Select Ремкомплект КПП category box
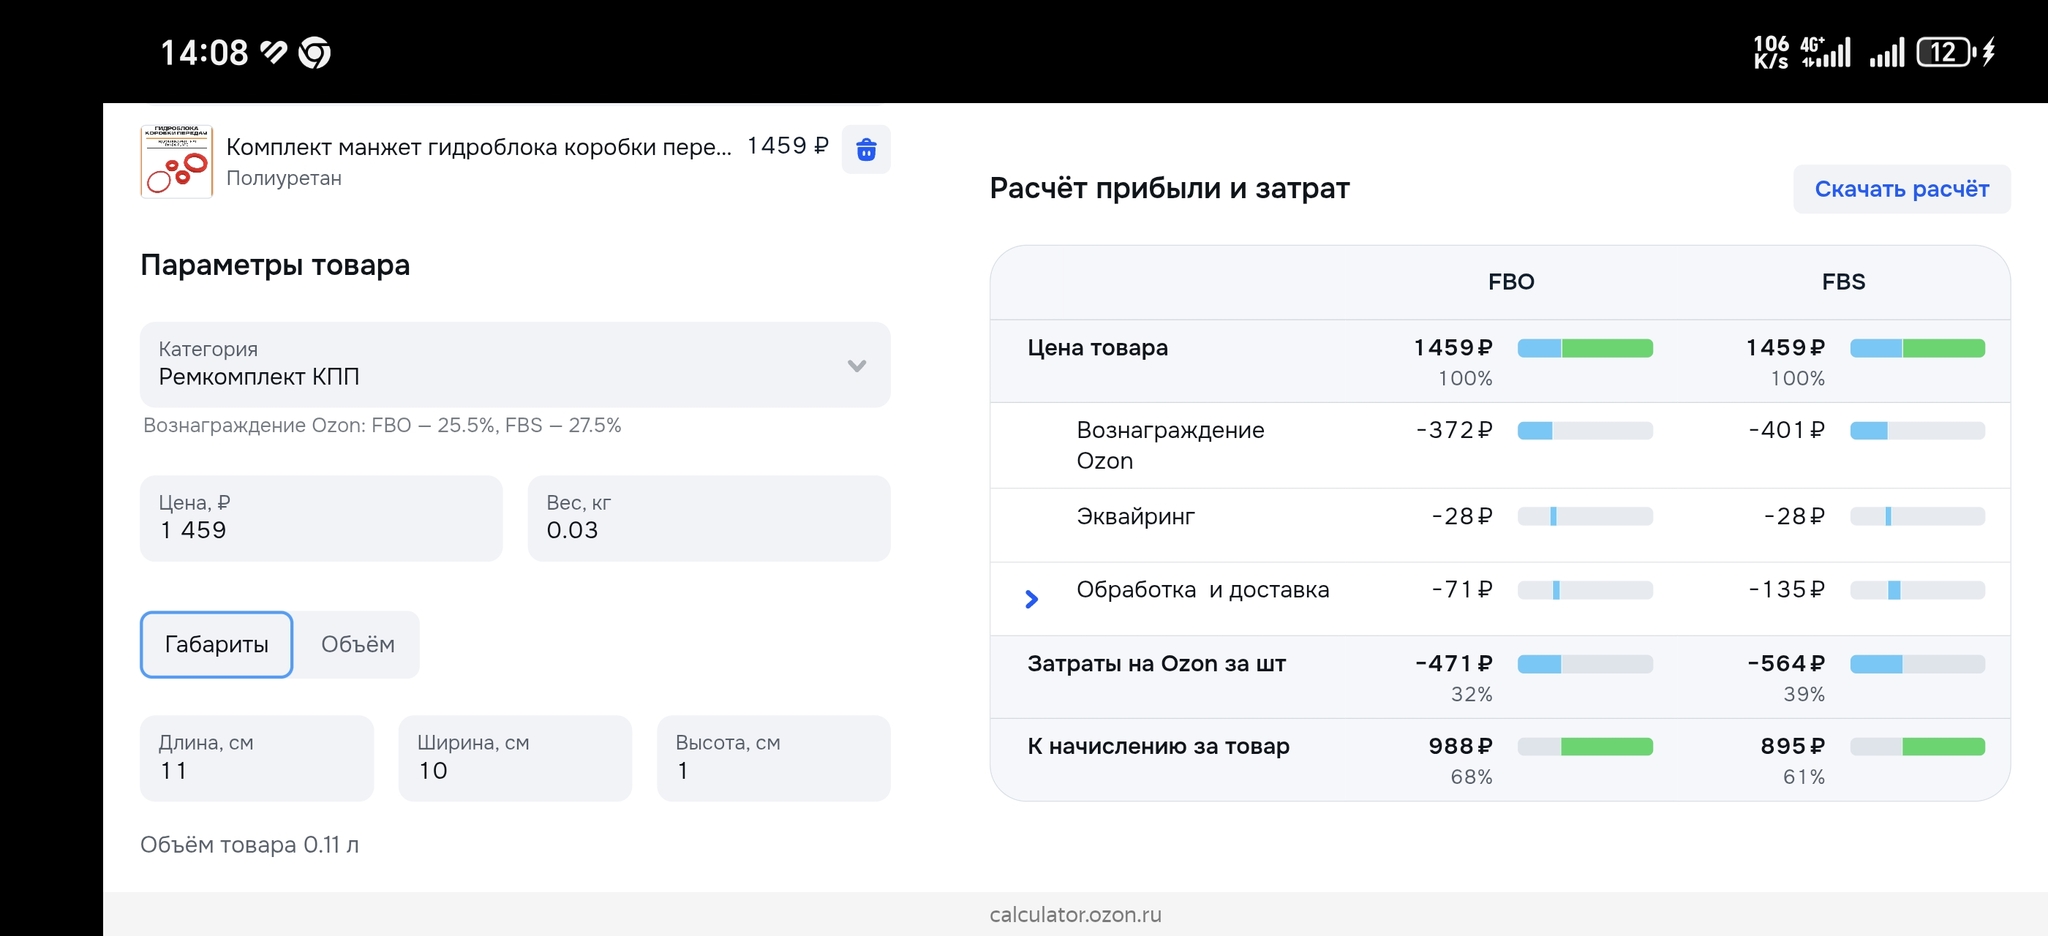Screen dimensions: 2048x936 (x=500, y=365)
